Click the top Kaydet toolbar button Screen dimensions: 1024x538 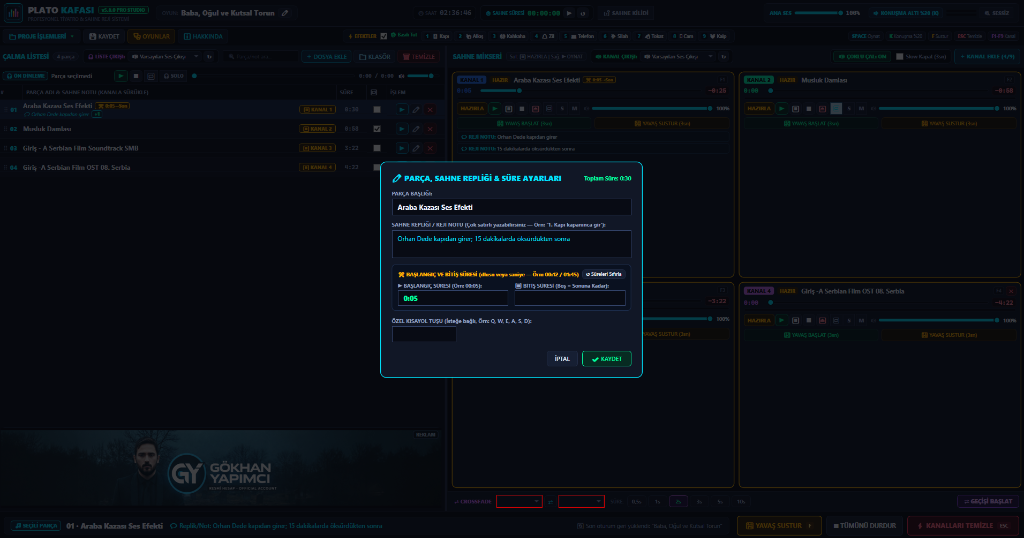[x=104, y=37]
